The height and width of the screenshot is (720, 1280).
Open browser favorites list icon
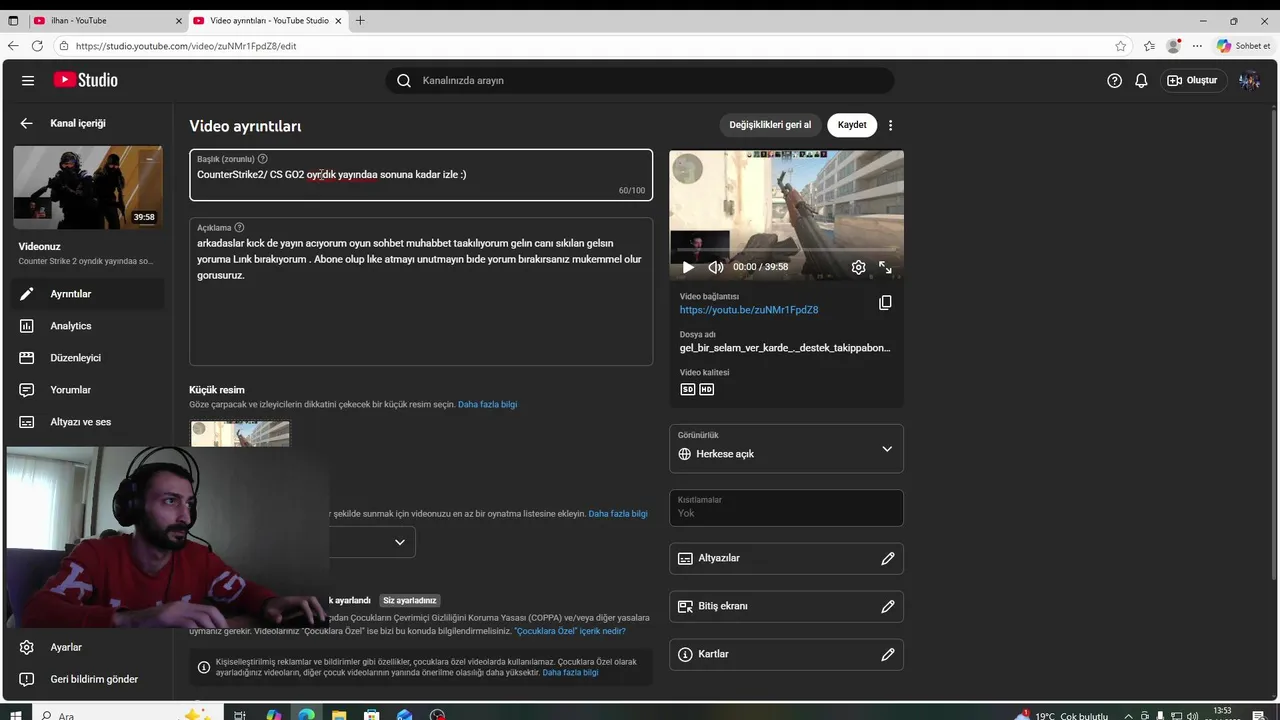point(1149,46)
